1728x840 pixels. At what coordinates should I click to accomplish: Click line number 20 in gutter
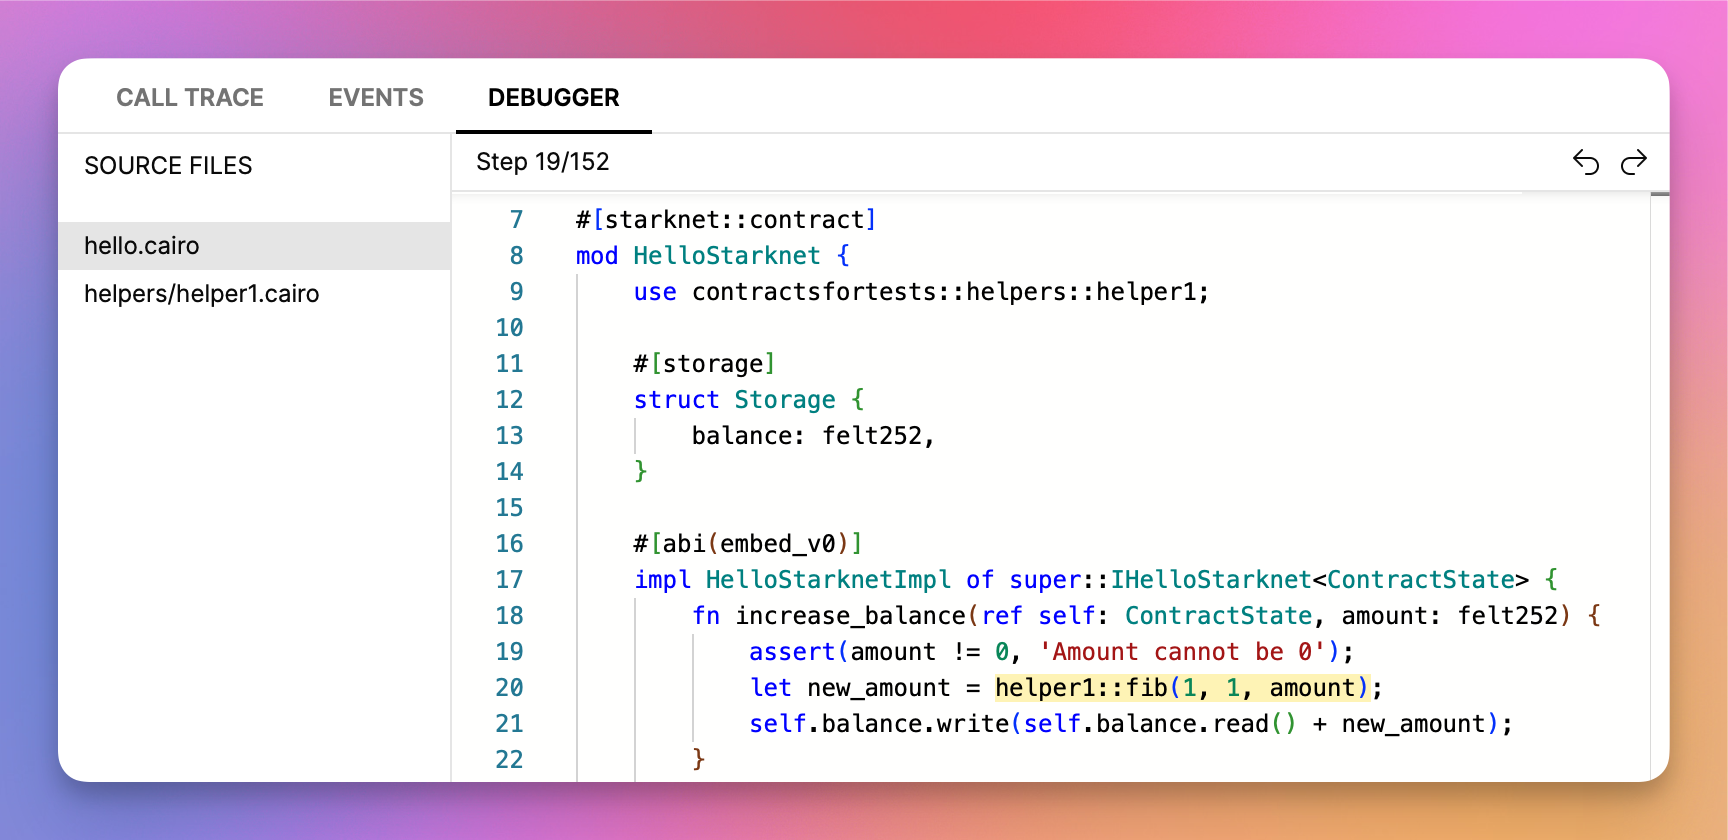pyautogui.click(x=509, y=688)
